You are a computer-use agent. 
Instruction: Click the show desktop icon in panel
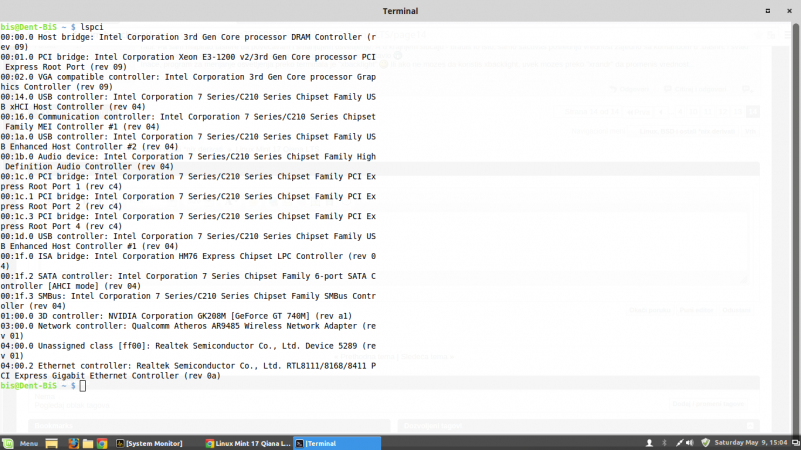pyautogui.click(x=52, y=443)
